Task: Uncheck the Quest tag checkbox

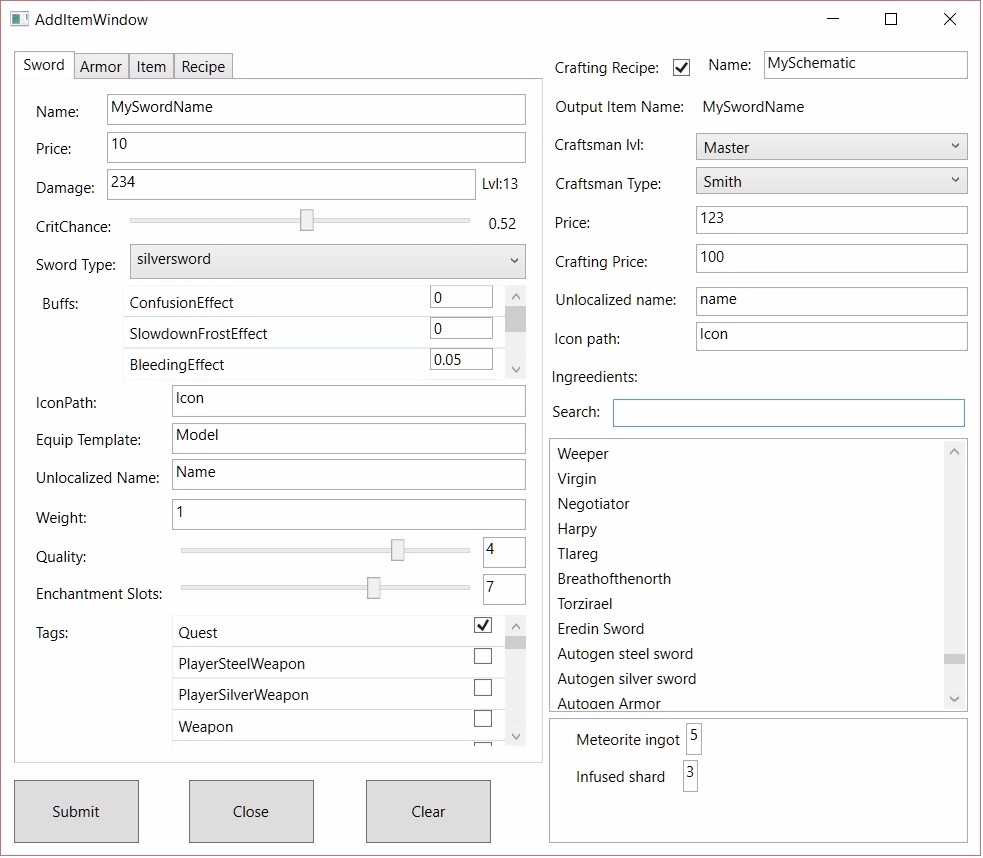Action: click(483, 625)
